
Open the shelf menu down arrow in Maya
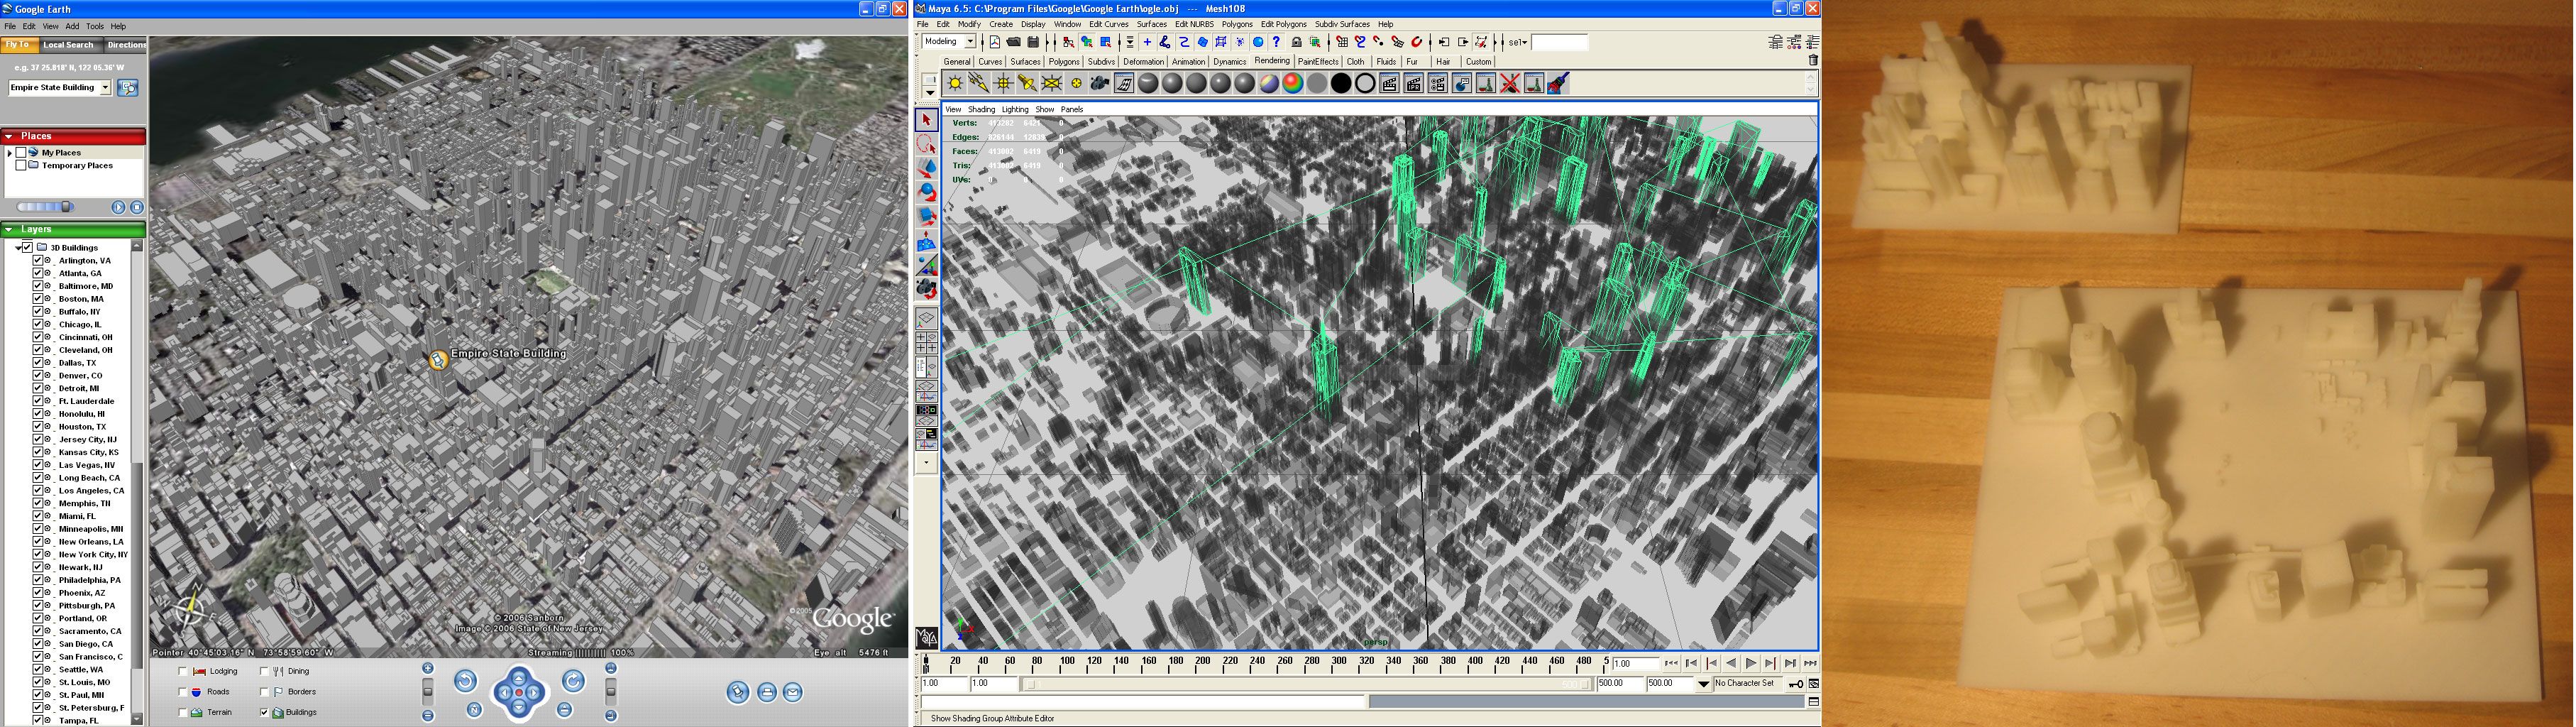click(x=929, y=93)
